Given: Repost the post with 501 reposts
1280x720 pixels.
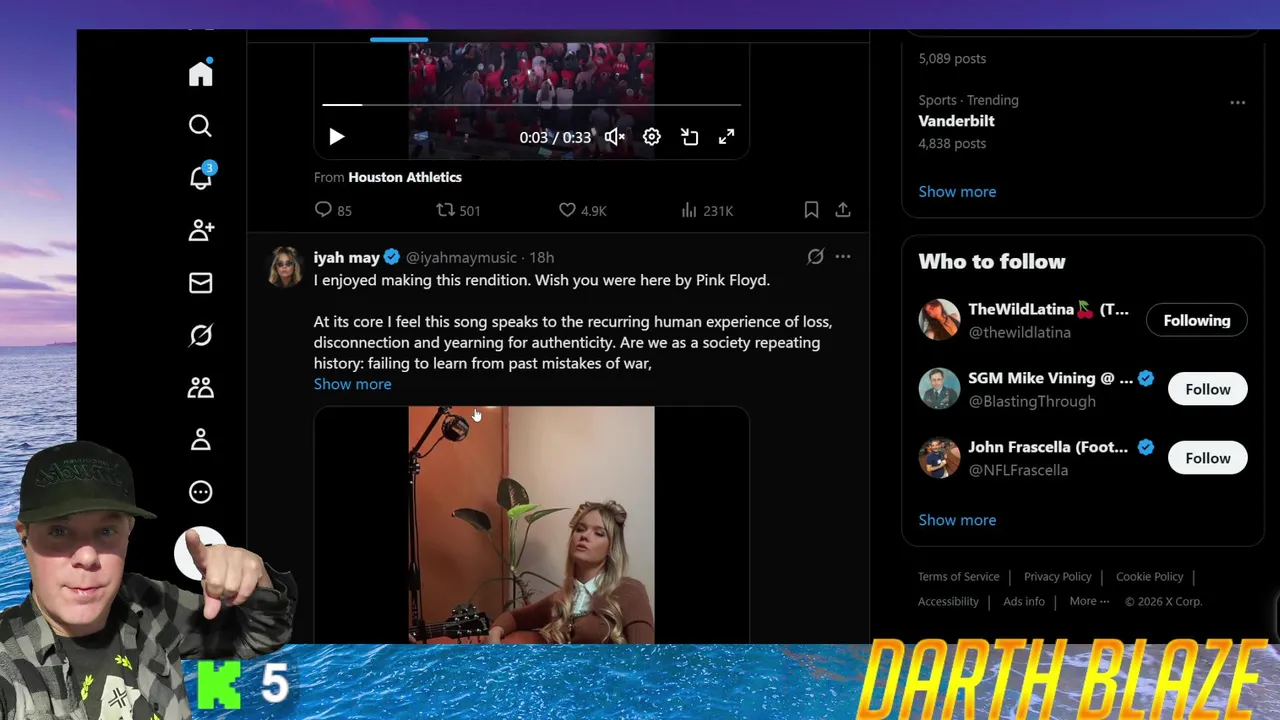Looking at the screenshot, I should click(458, 210).
